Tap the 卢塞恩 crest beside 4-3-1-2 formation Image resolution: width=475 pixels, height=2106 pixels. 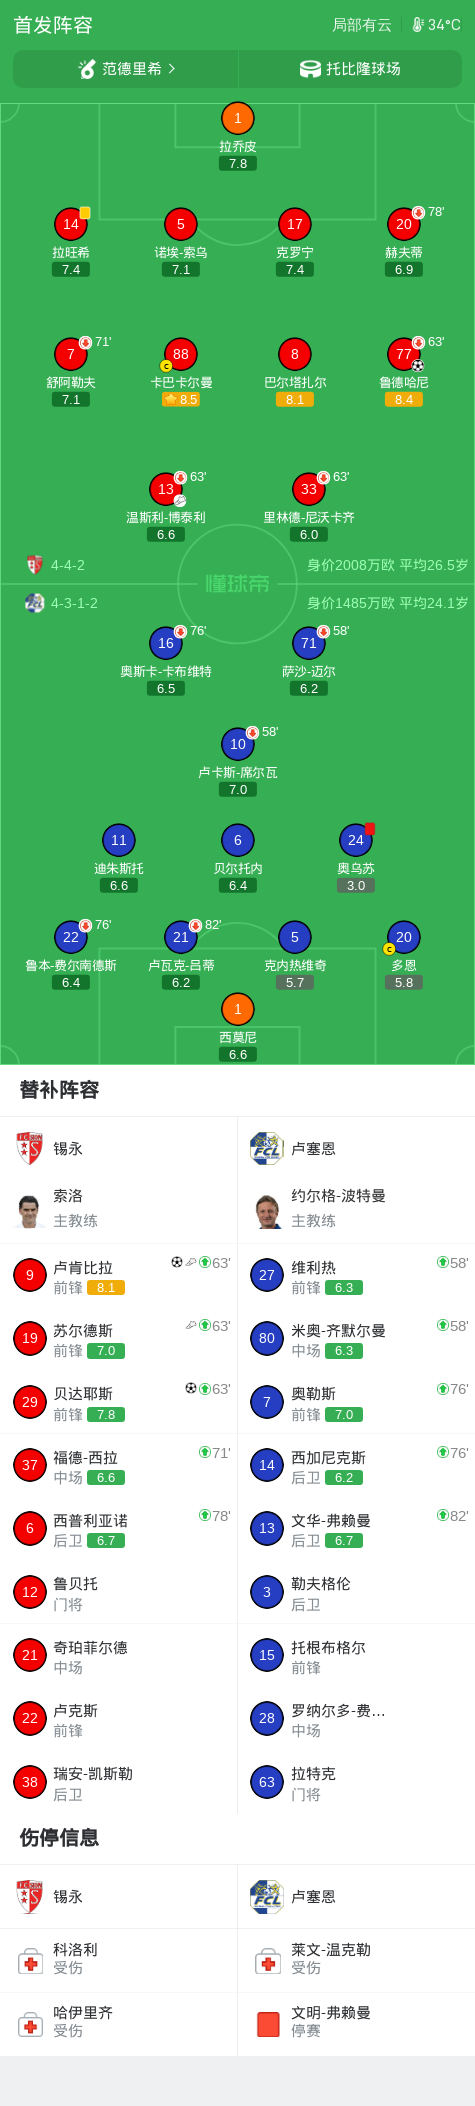(34, 603)
